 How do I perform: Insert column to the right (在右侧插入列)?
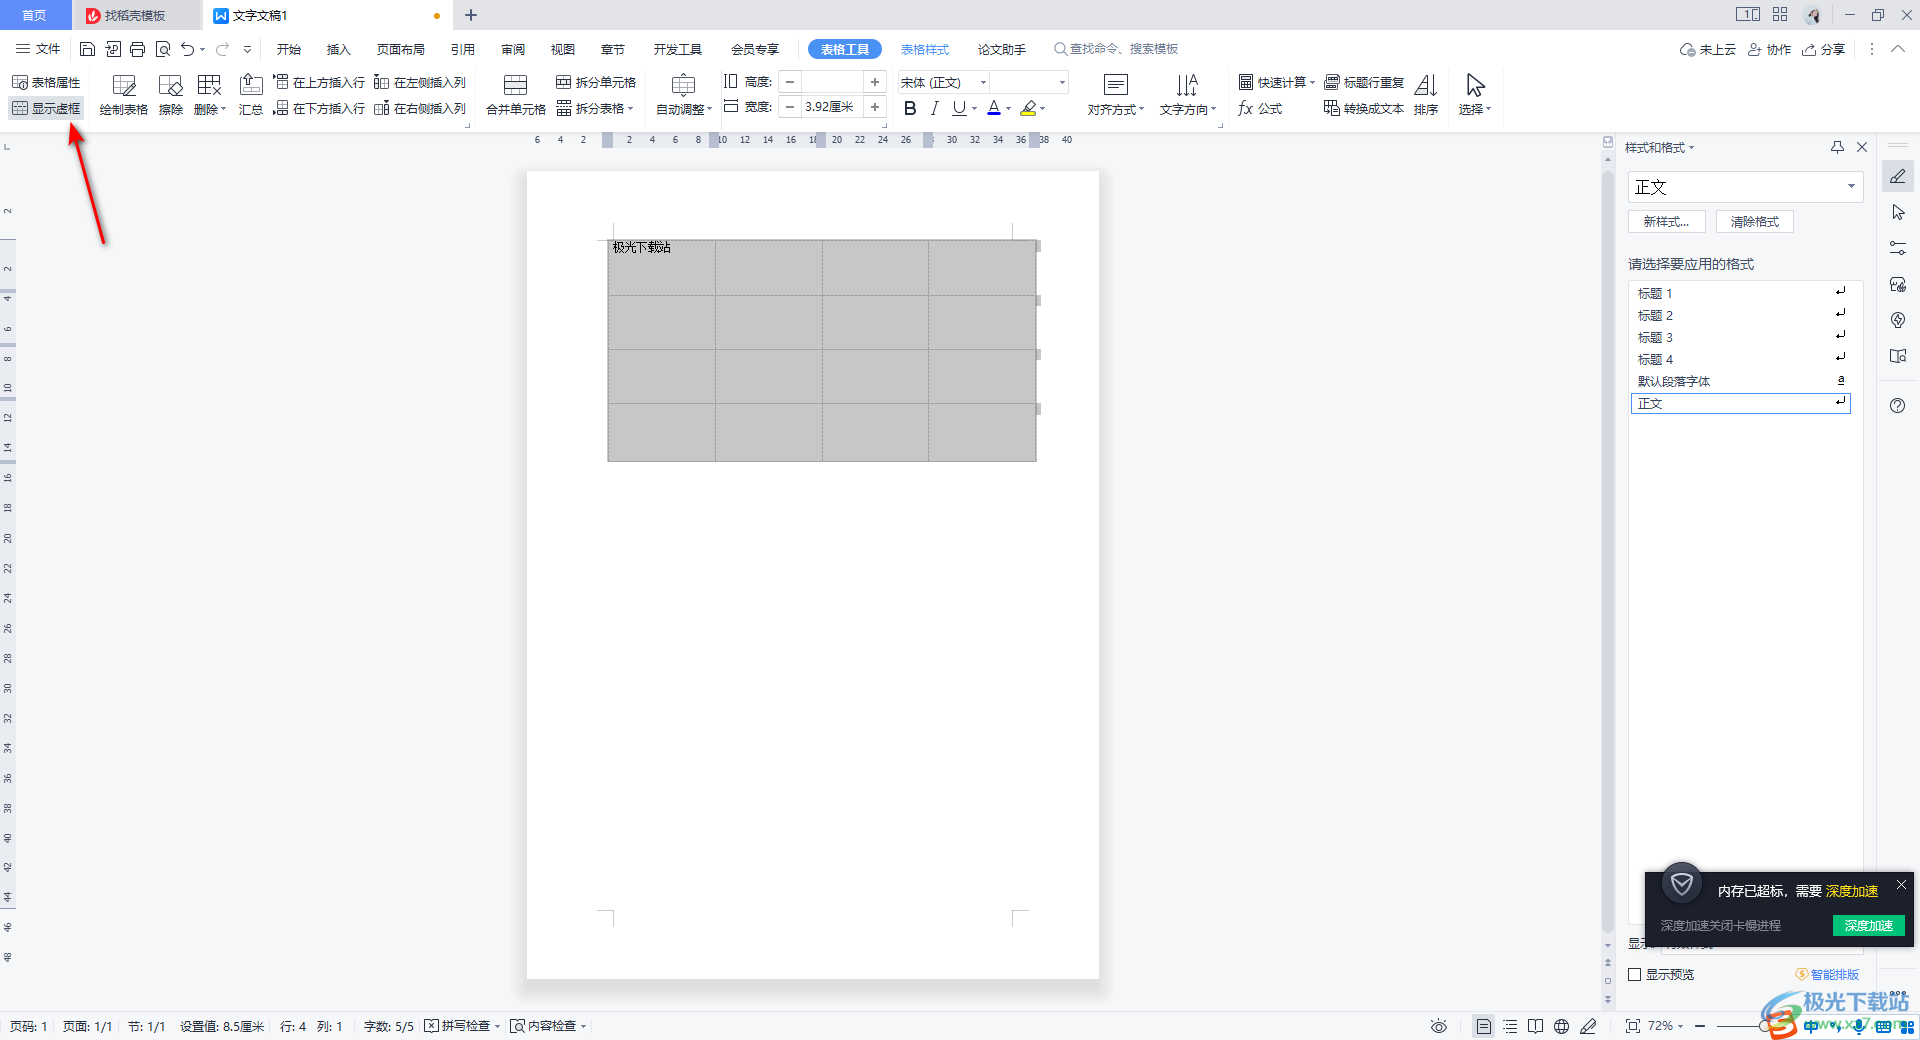pos(420,108)
